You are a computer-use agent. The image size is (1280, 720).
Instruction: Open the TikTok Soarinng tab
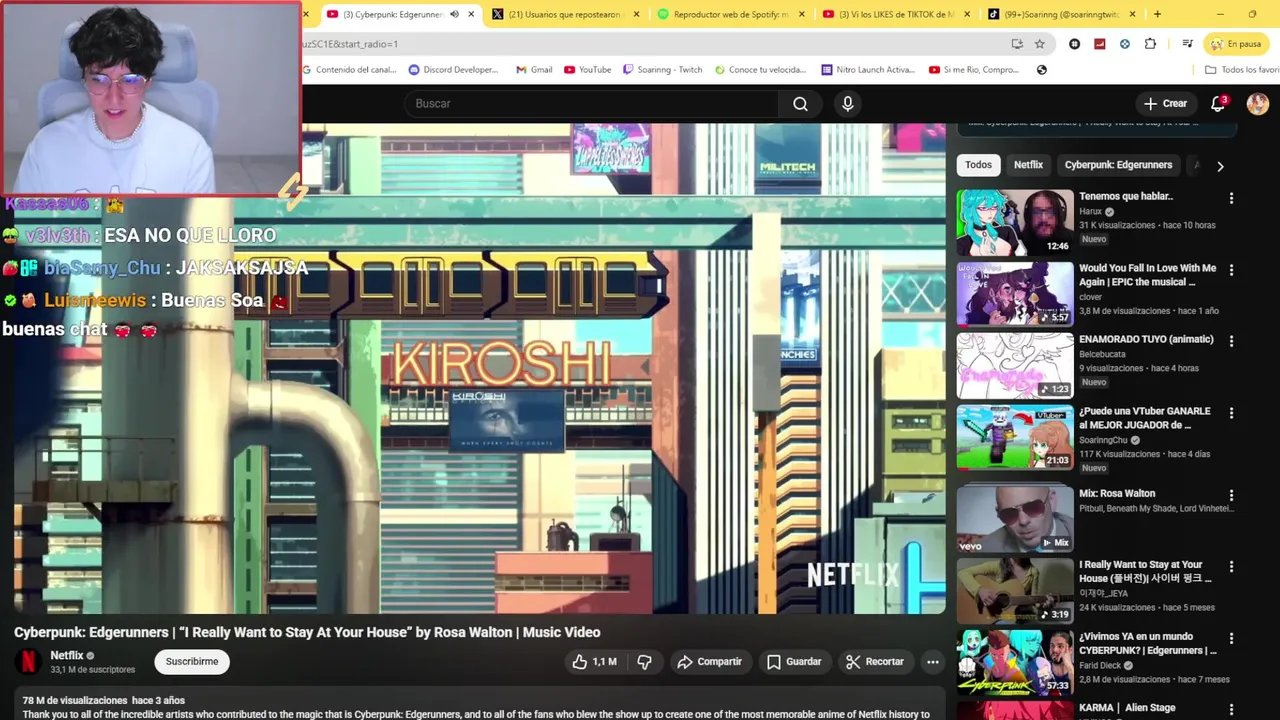1060,14
